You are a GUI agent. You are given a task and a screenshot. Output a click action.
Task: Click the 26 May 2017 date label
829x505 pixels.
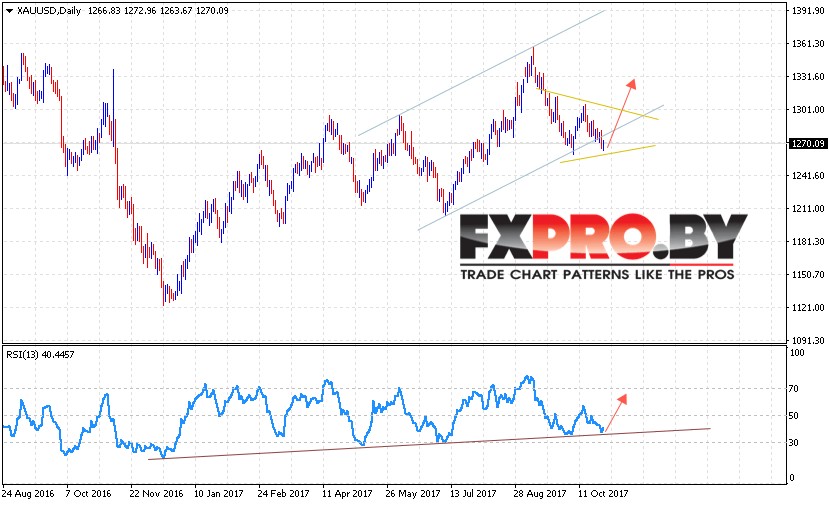[x=413, y=493]
